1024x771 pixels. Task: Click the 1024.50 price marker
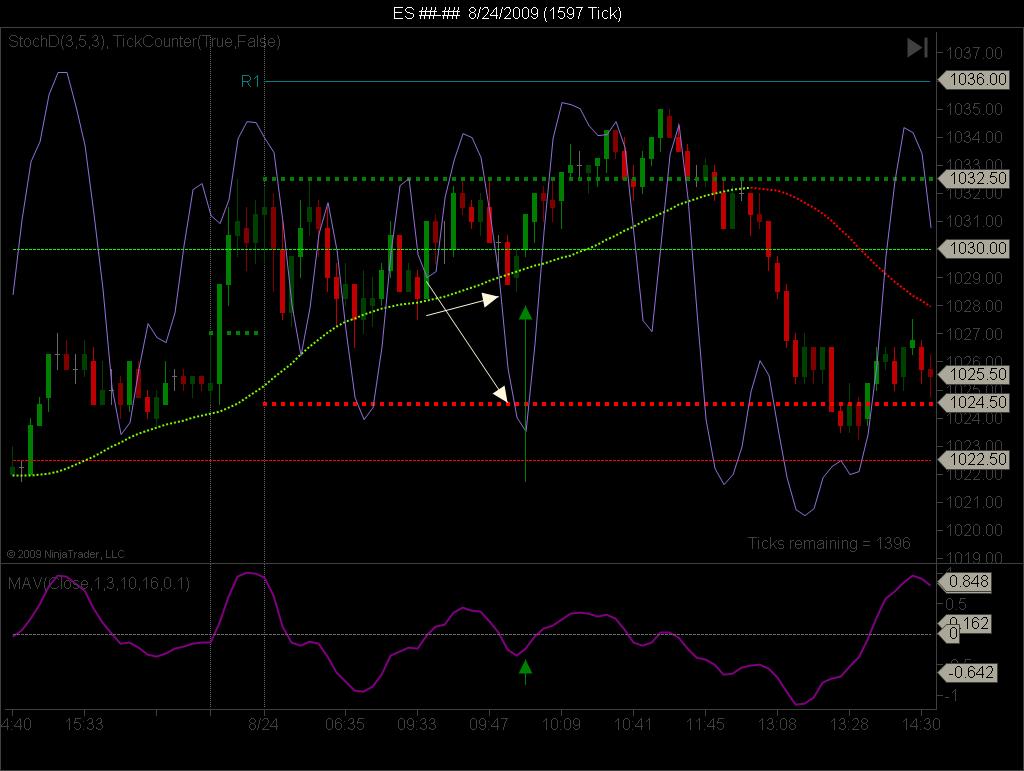(x=973, y=402)
